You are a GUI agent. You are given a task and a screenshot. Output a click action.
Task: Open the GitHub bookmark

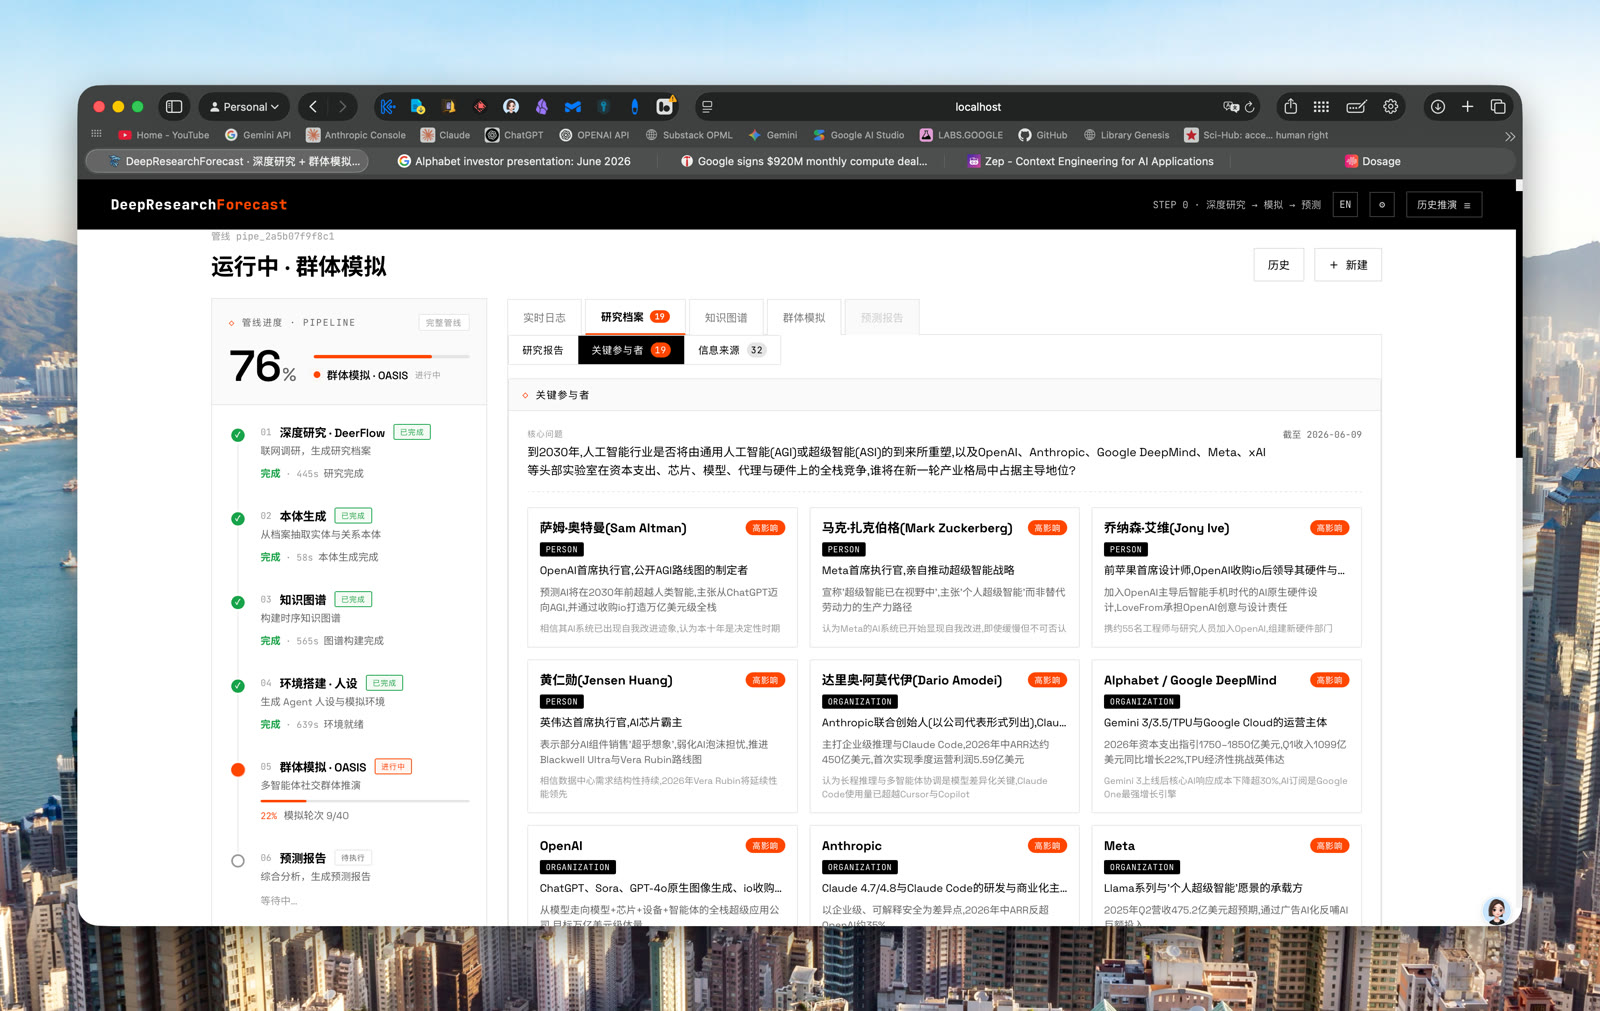[x=1042, y=135]
